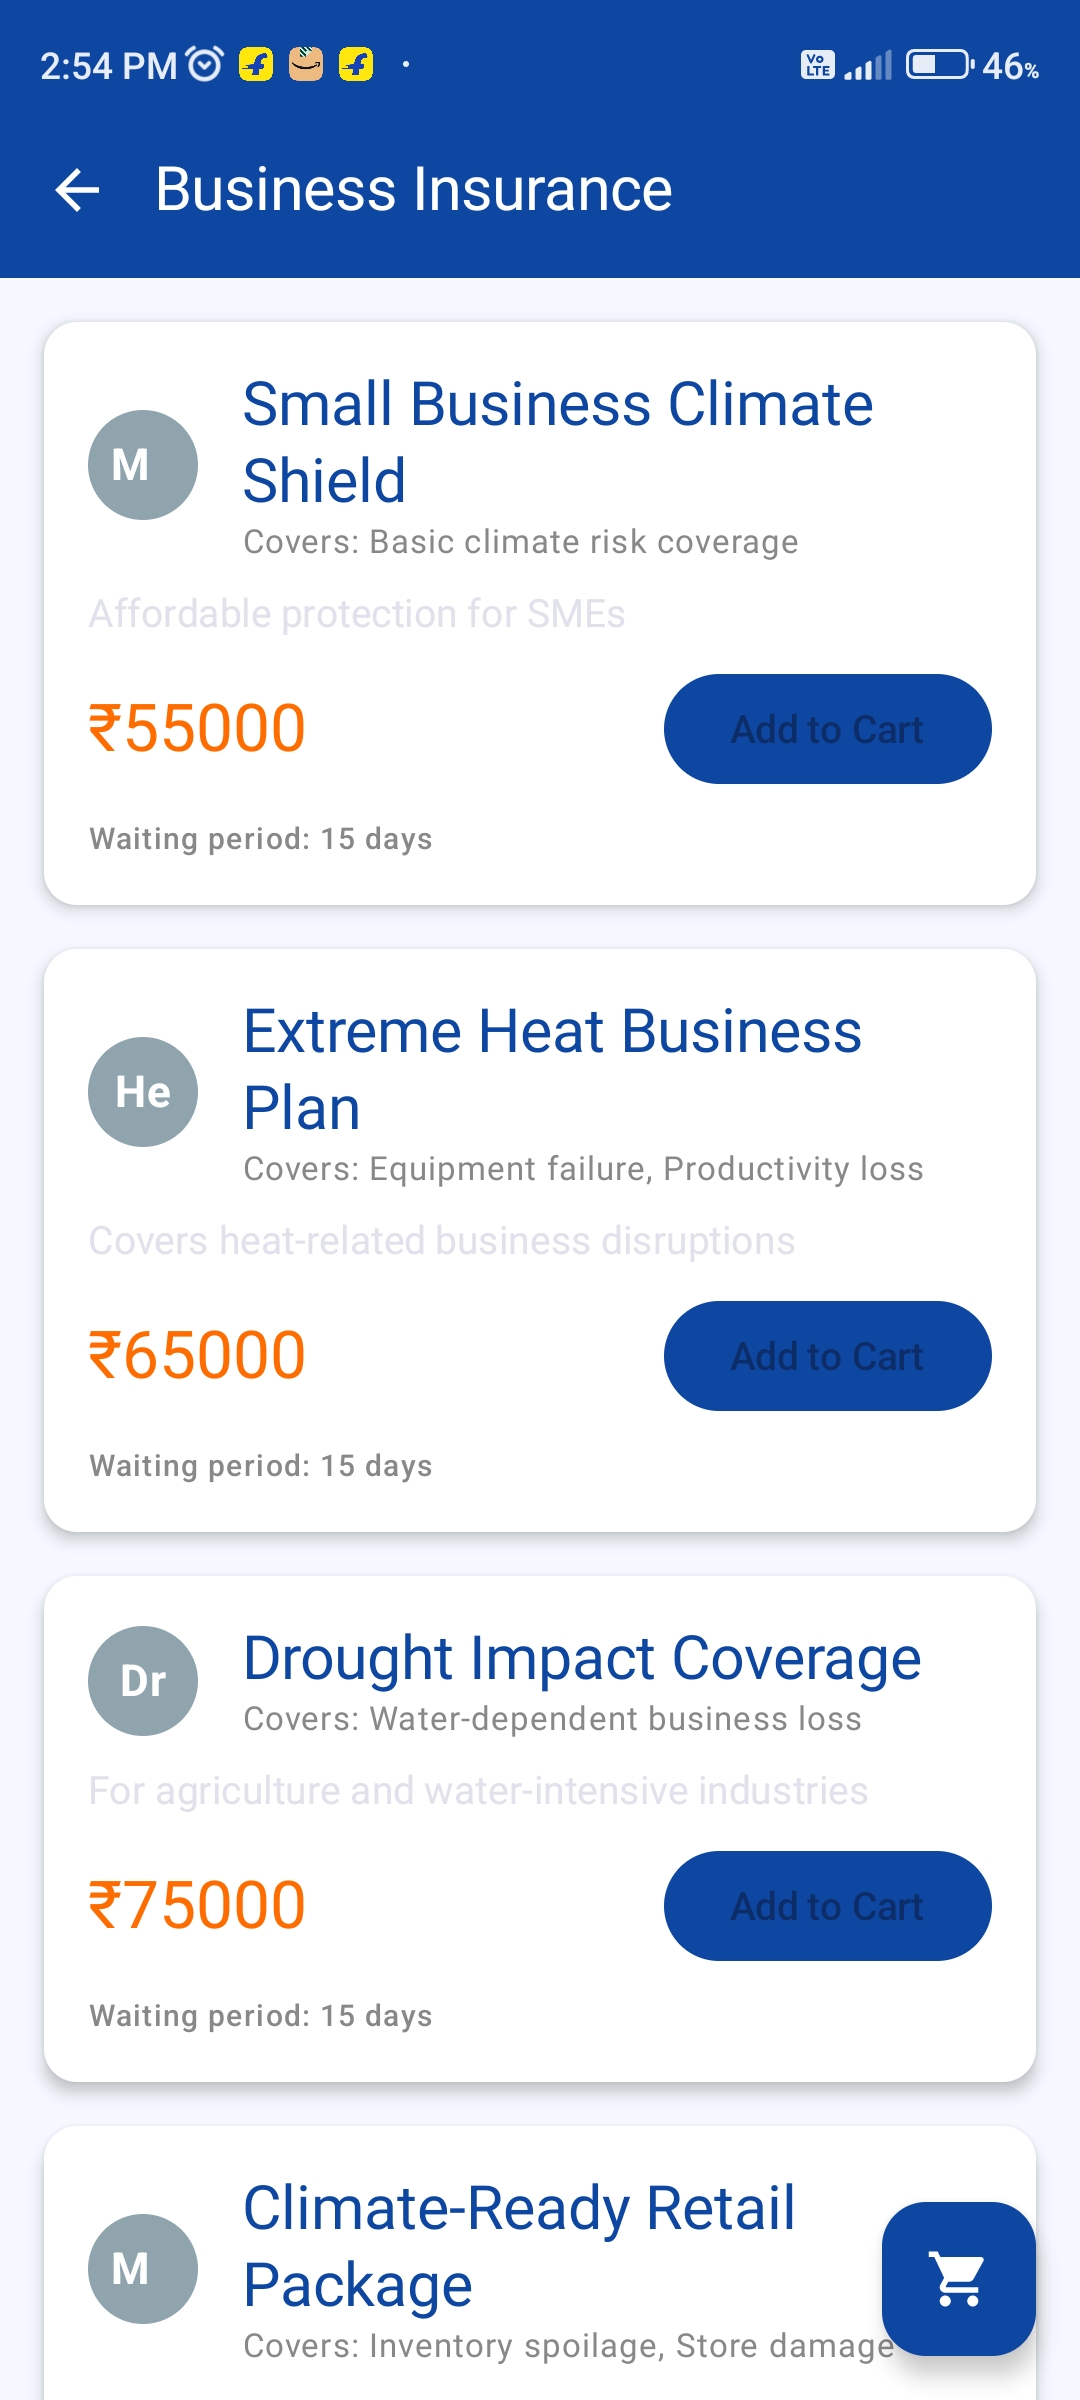Screen dimensions: 1080x2400
Task: Add Extreme Heat Business Plan to cart
Action: tap(827, 1356)
